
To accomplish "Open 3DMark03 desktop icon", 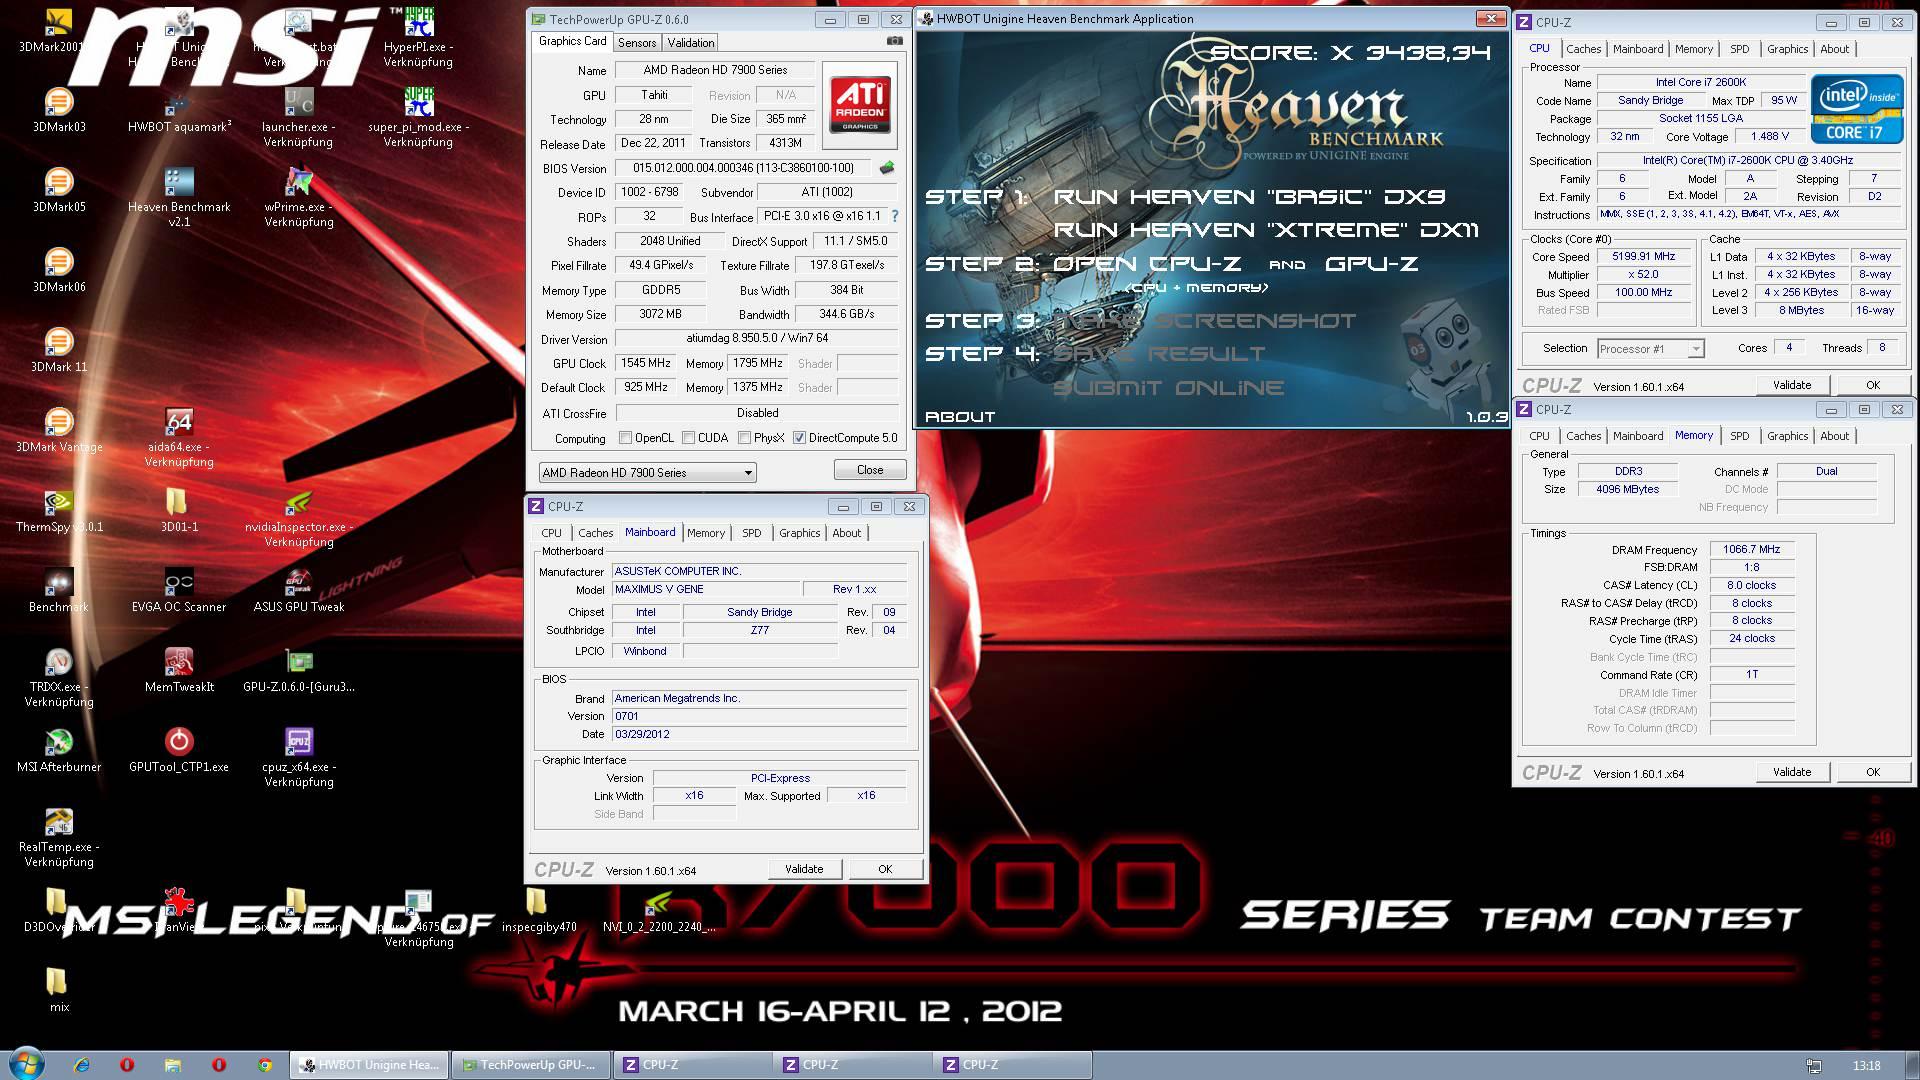I will pos(59,109).
